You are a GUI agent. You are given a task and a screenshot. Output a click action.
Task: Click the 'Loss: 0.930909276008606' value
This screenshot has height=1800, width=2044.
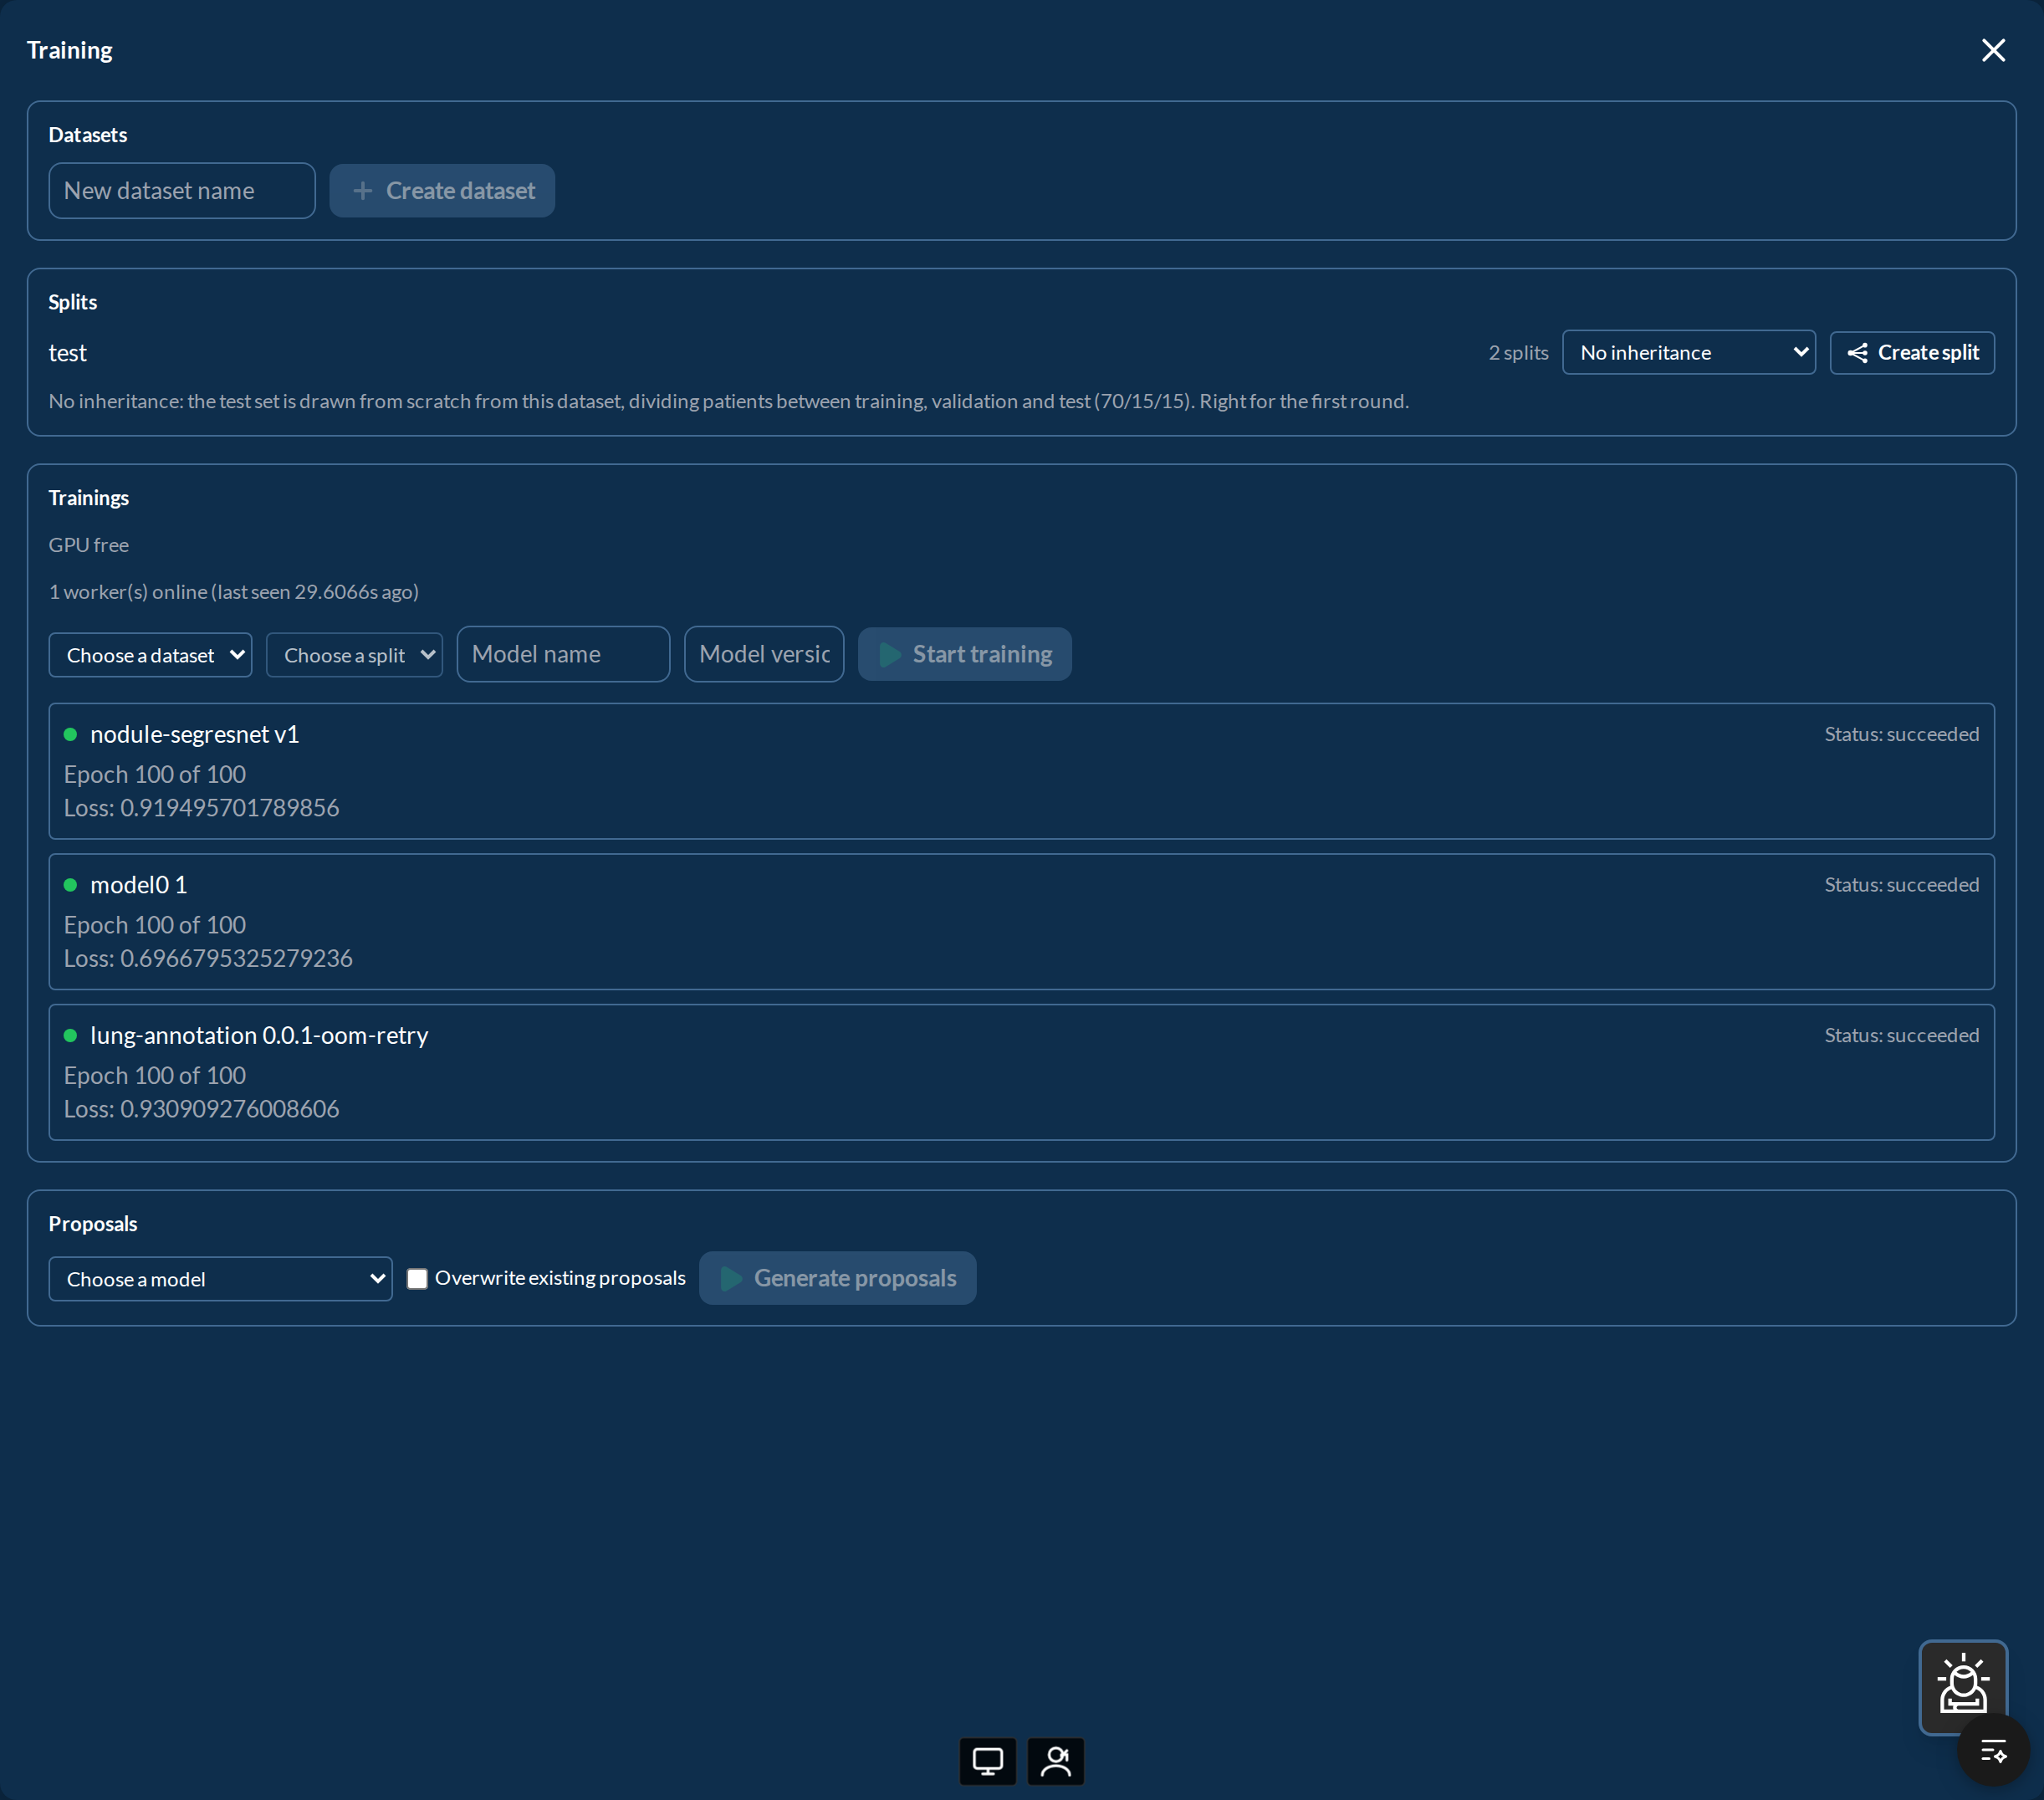pyautogui.click(x=202, y=1109)
